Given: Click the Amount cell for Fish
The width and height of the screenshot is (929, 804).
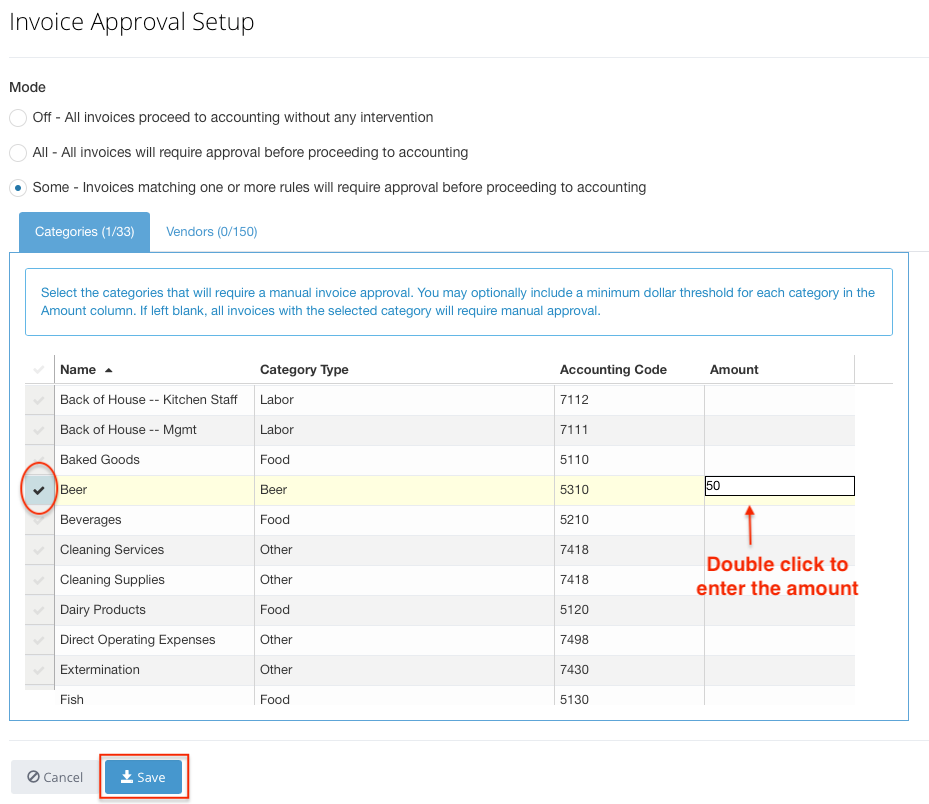Looking at the screenshot, I should pos(779,699).
